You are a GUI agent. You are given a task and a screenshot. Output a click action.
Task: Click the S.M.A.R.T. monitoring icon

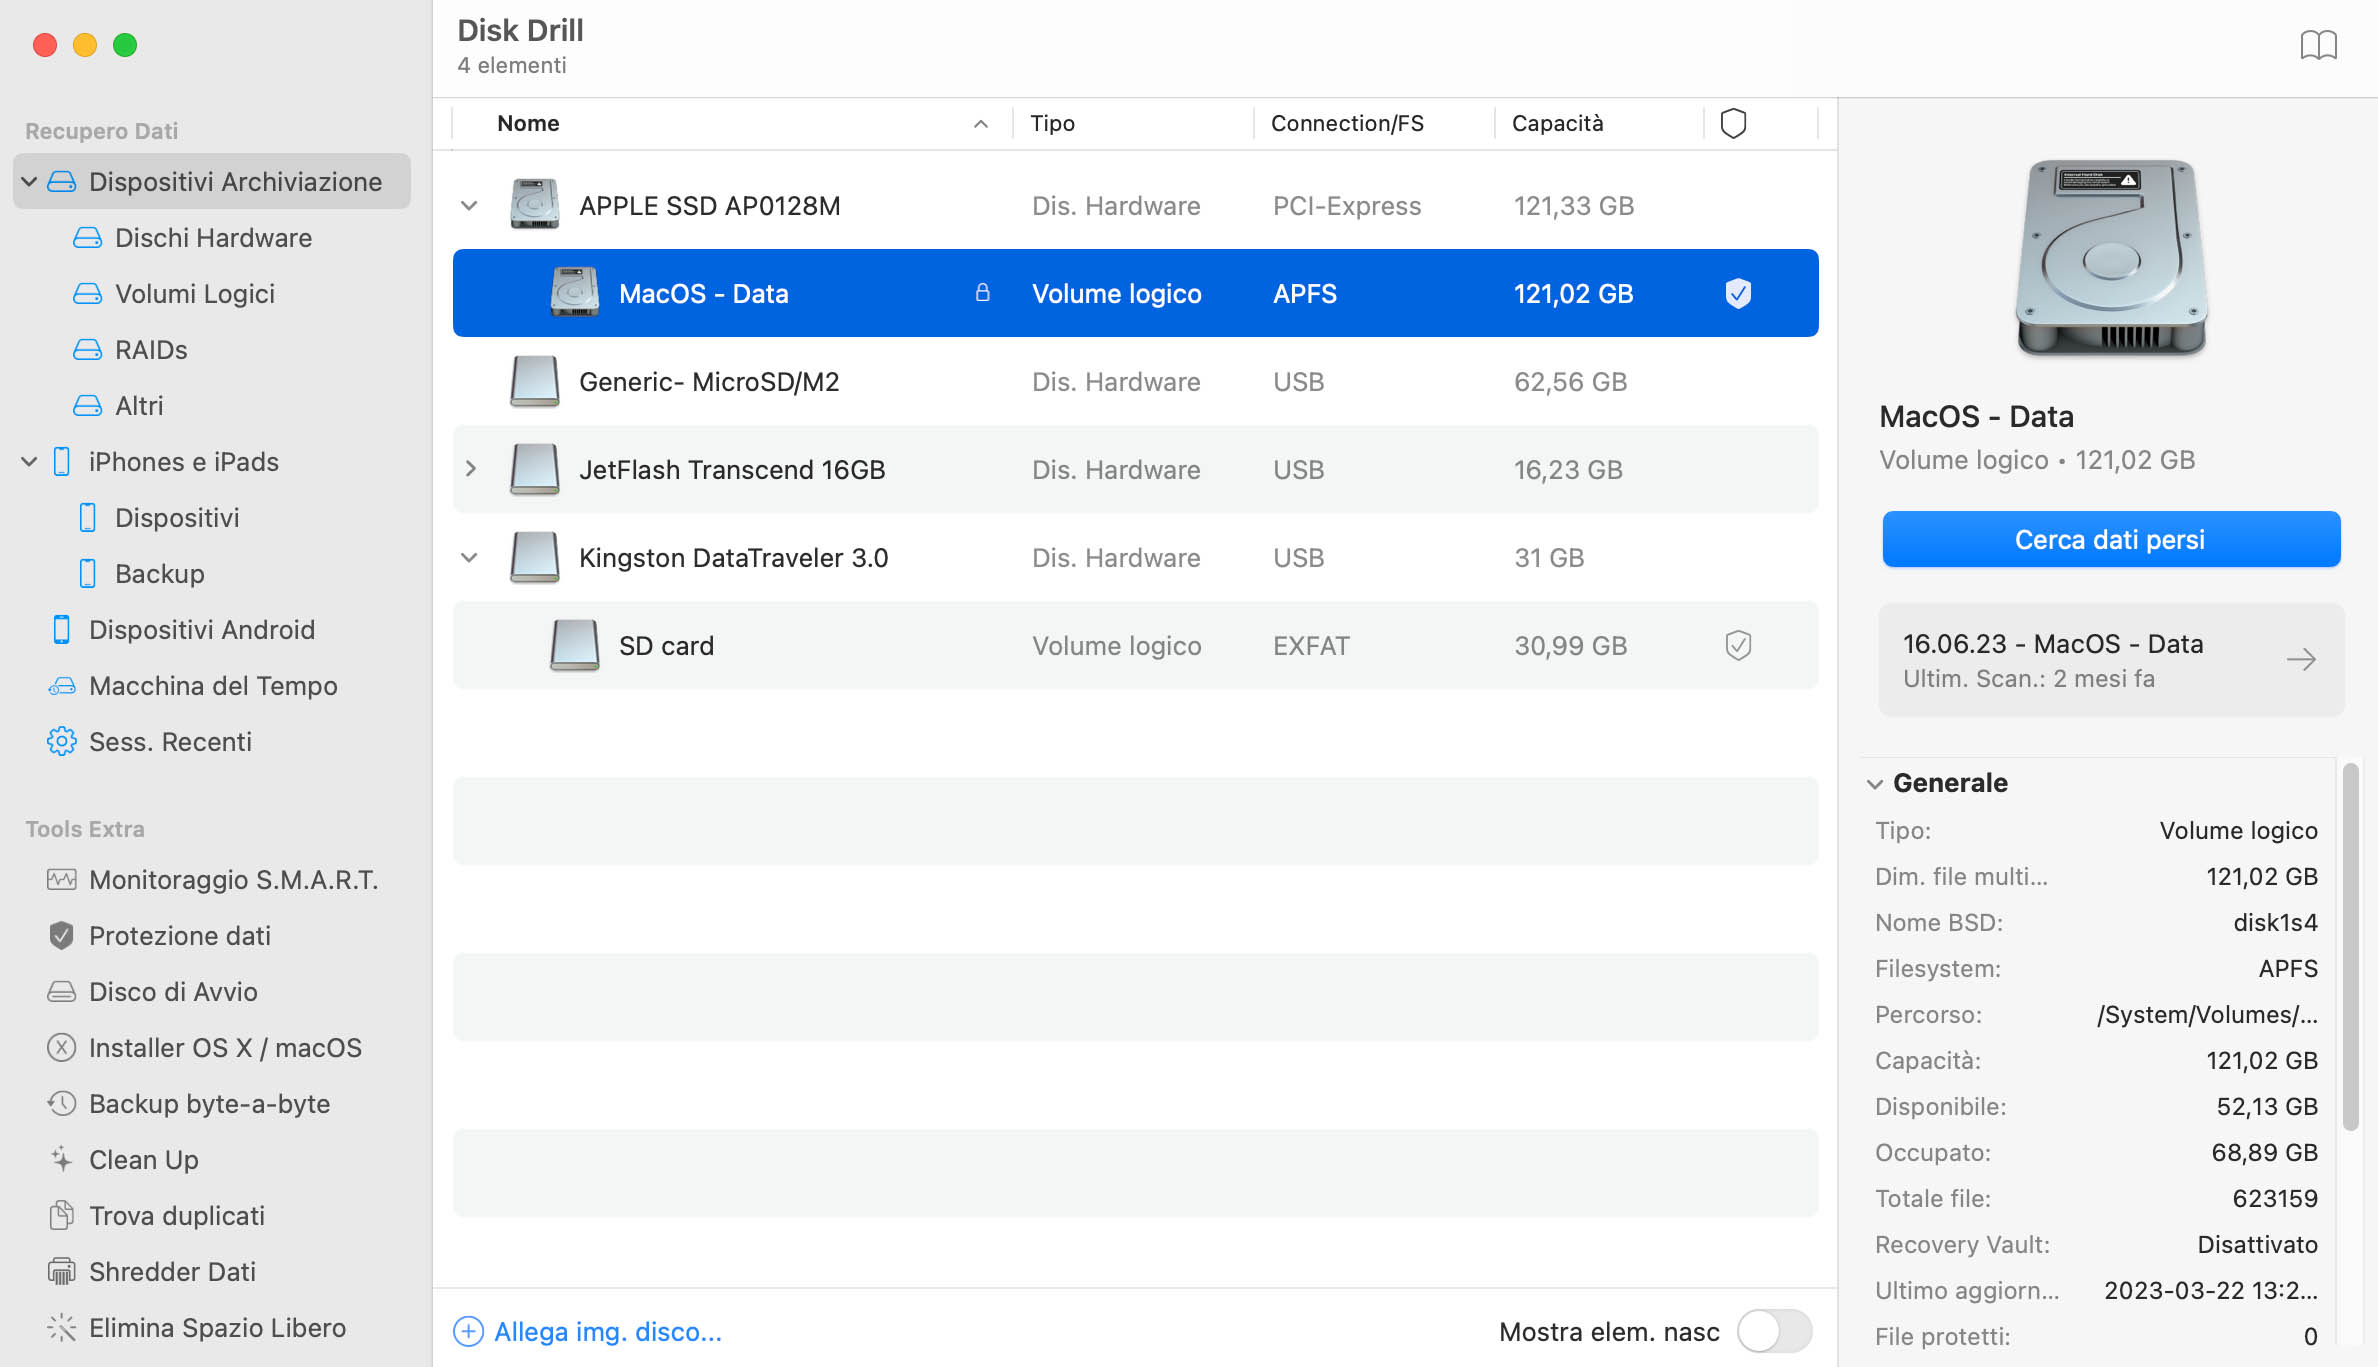pos(62,880)
